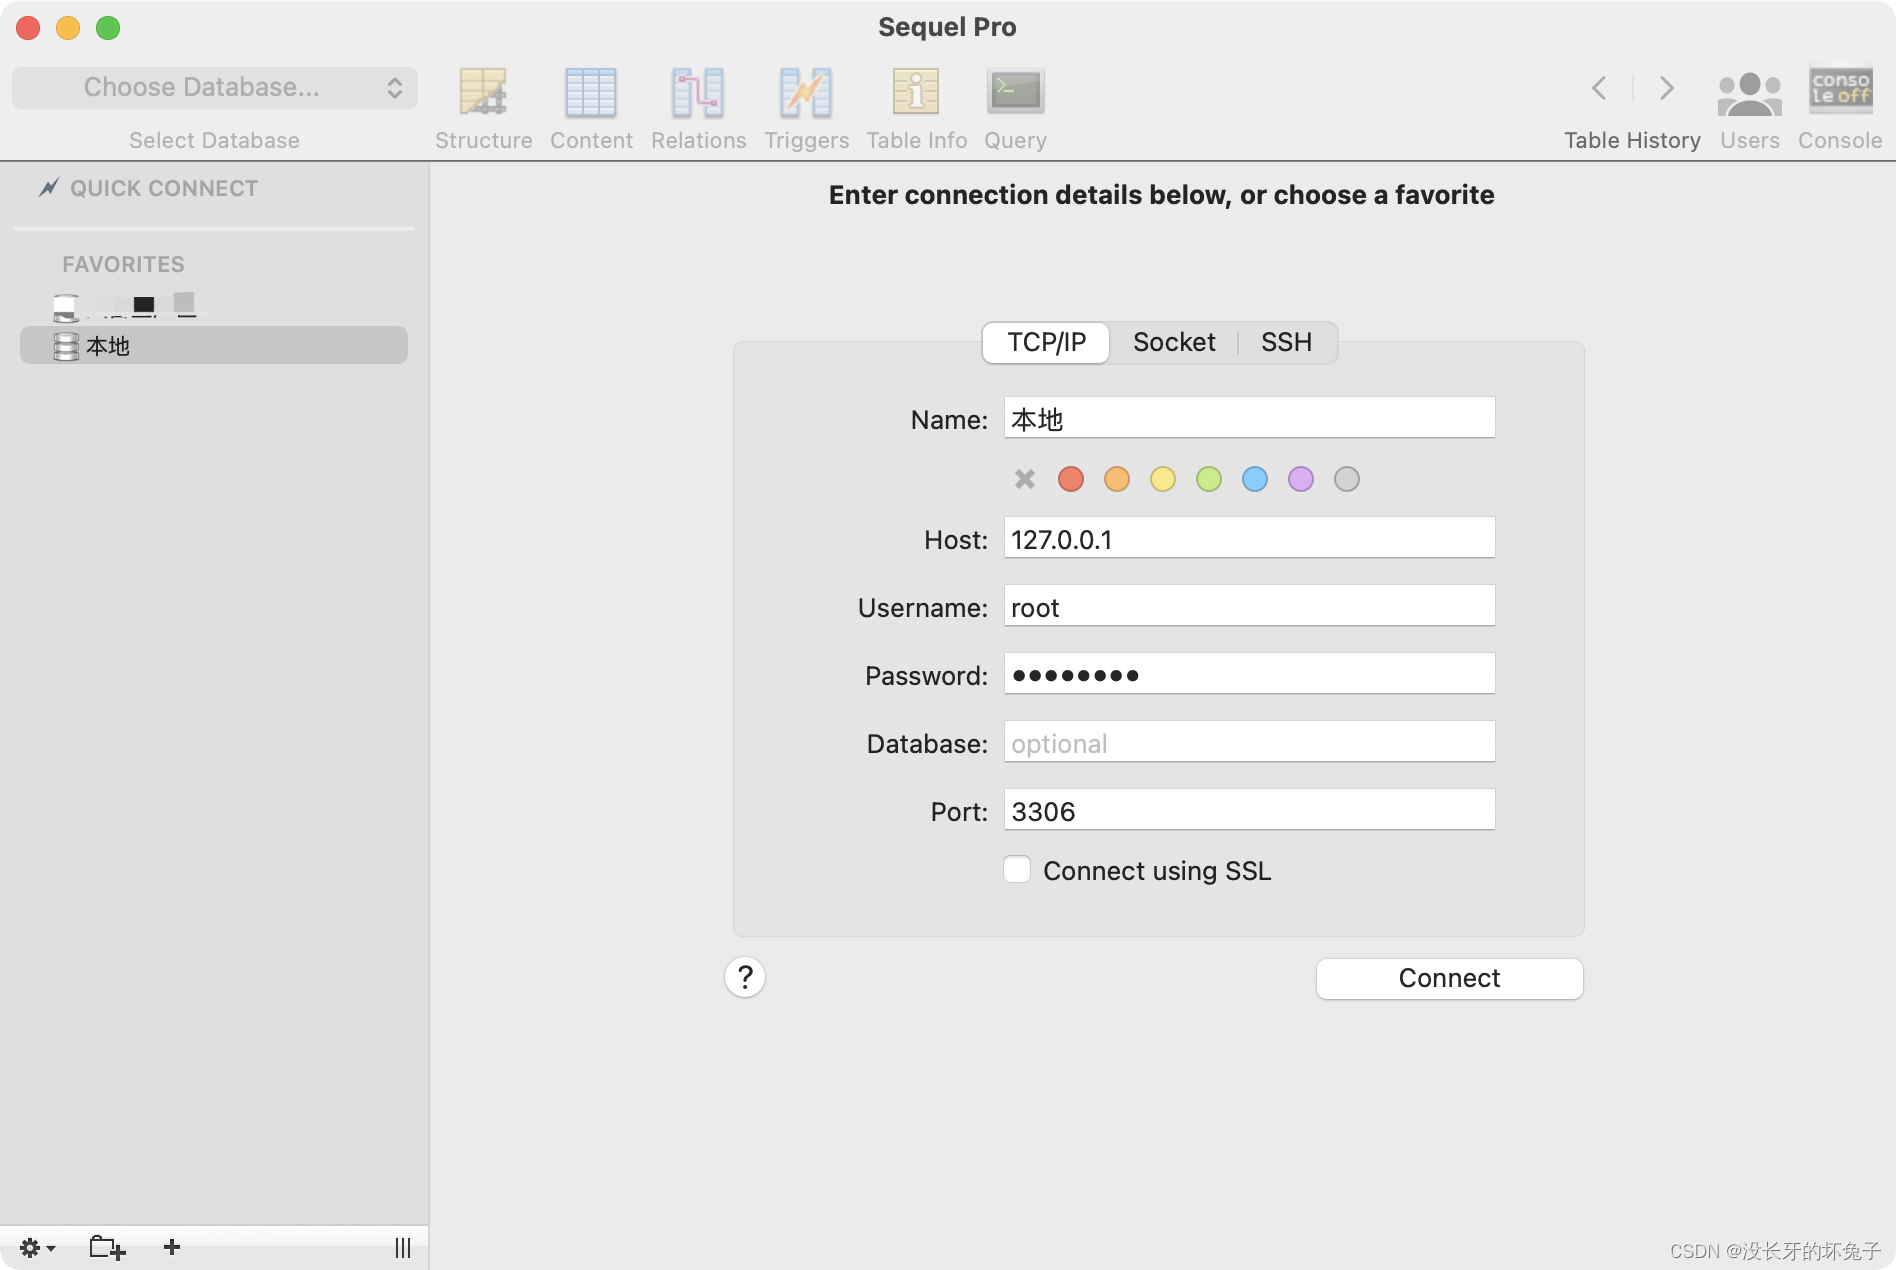
Task: Click the sidebar resize handle icon
Action: click(403, 1247)
